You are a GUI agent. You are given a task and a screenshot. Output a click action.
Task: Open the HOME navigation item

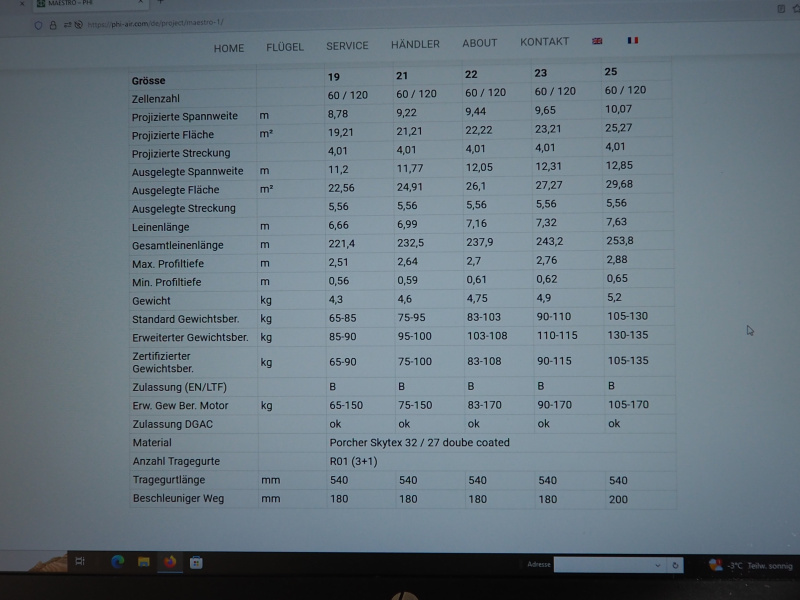pyautogui.click(x=229, y=48)
